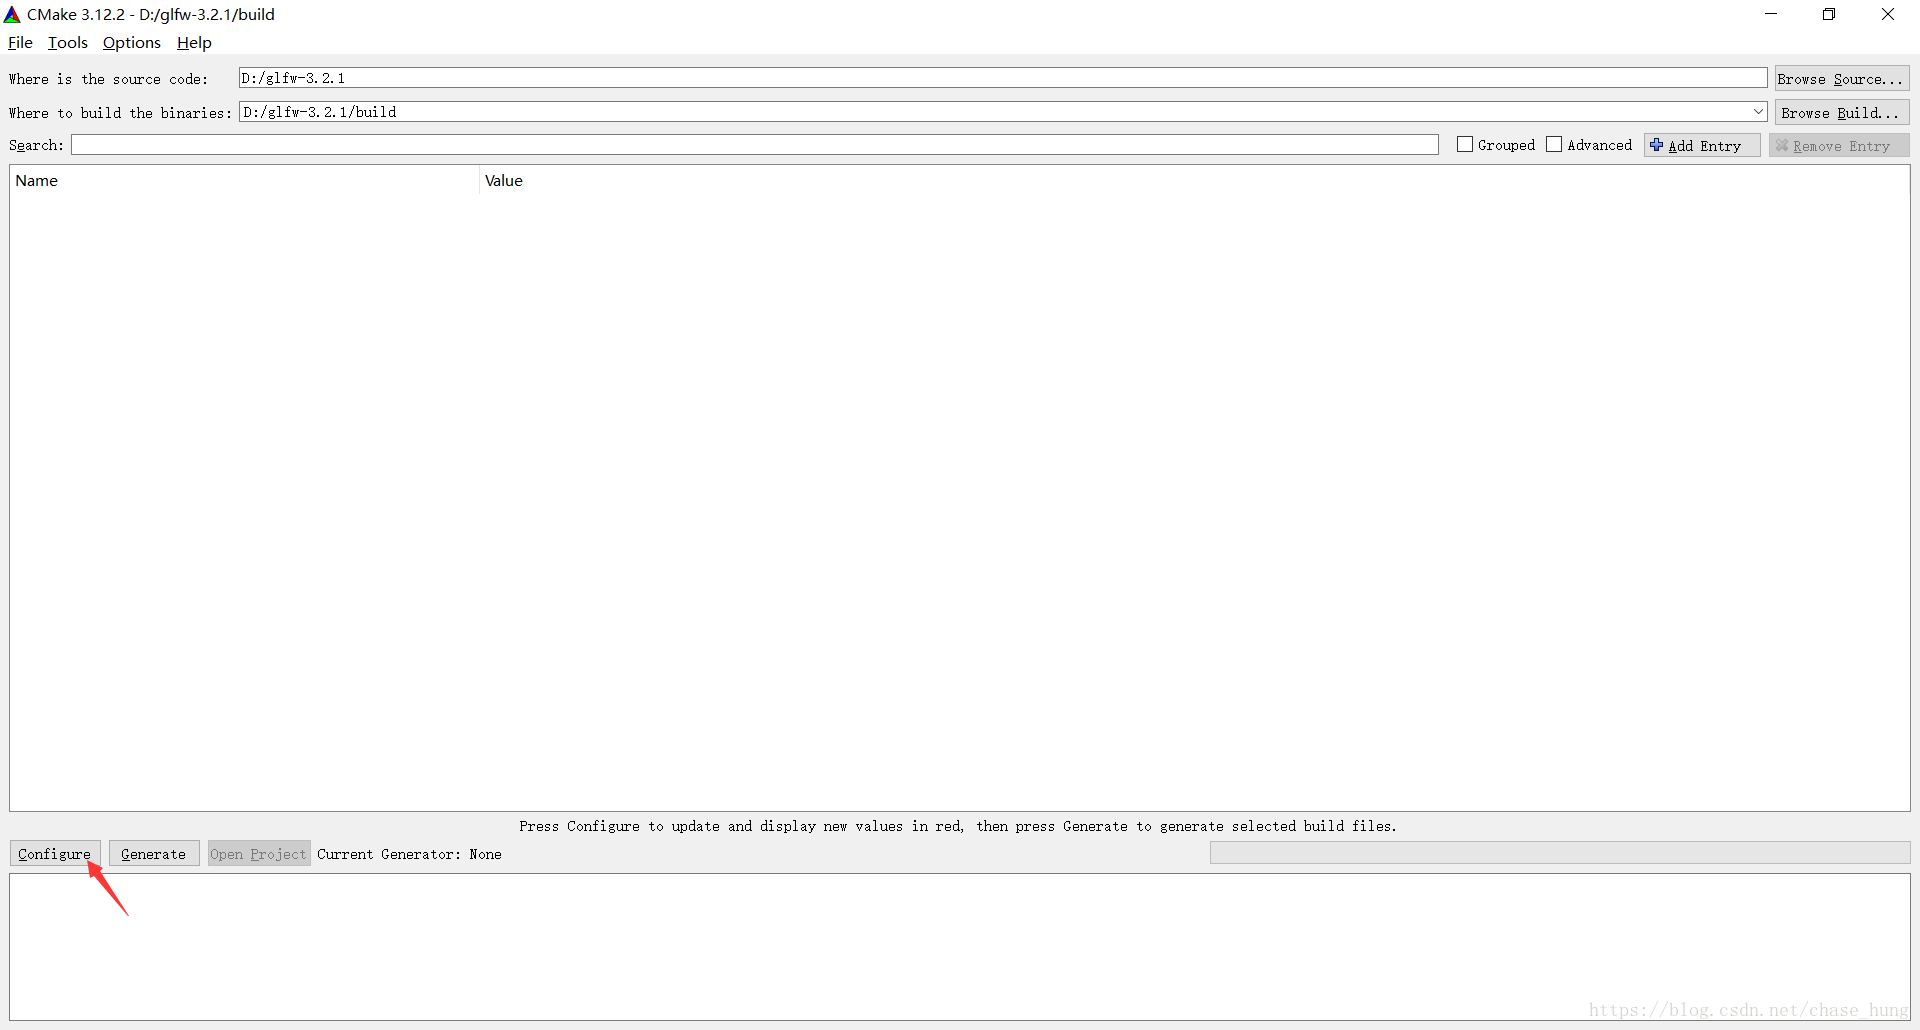Viewport: 1920px width, 1030px height.
Task: Click the Generate button
Action: point(154,854)
